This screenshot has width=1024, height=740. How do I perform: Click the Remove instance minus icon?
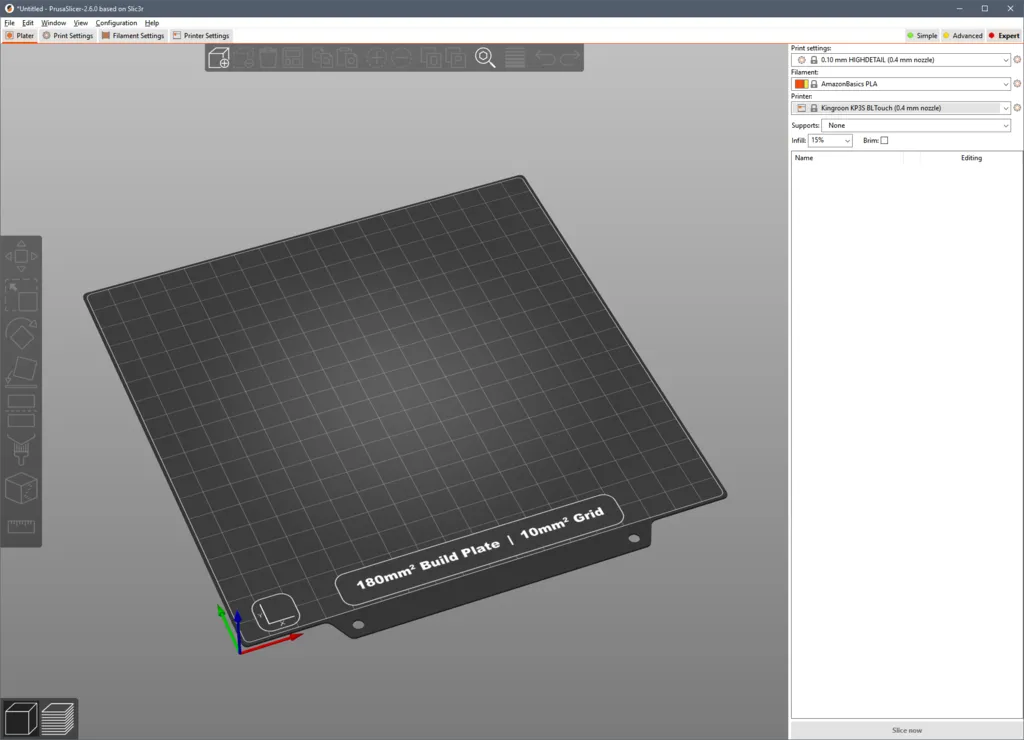click(x=402, y=58)
